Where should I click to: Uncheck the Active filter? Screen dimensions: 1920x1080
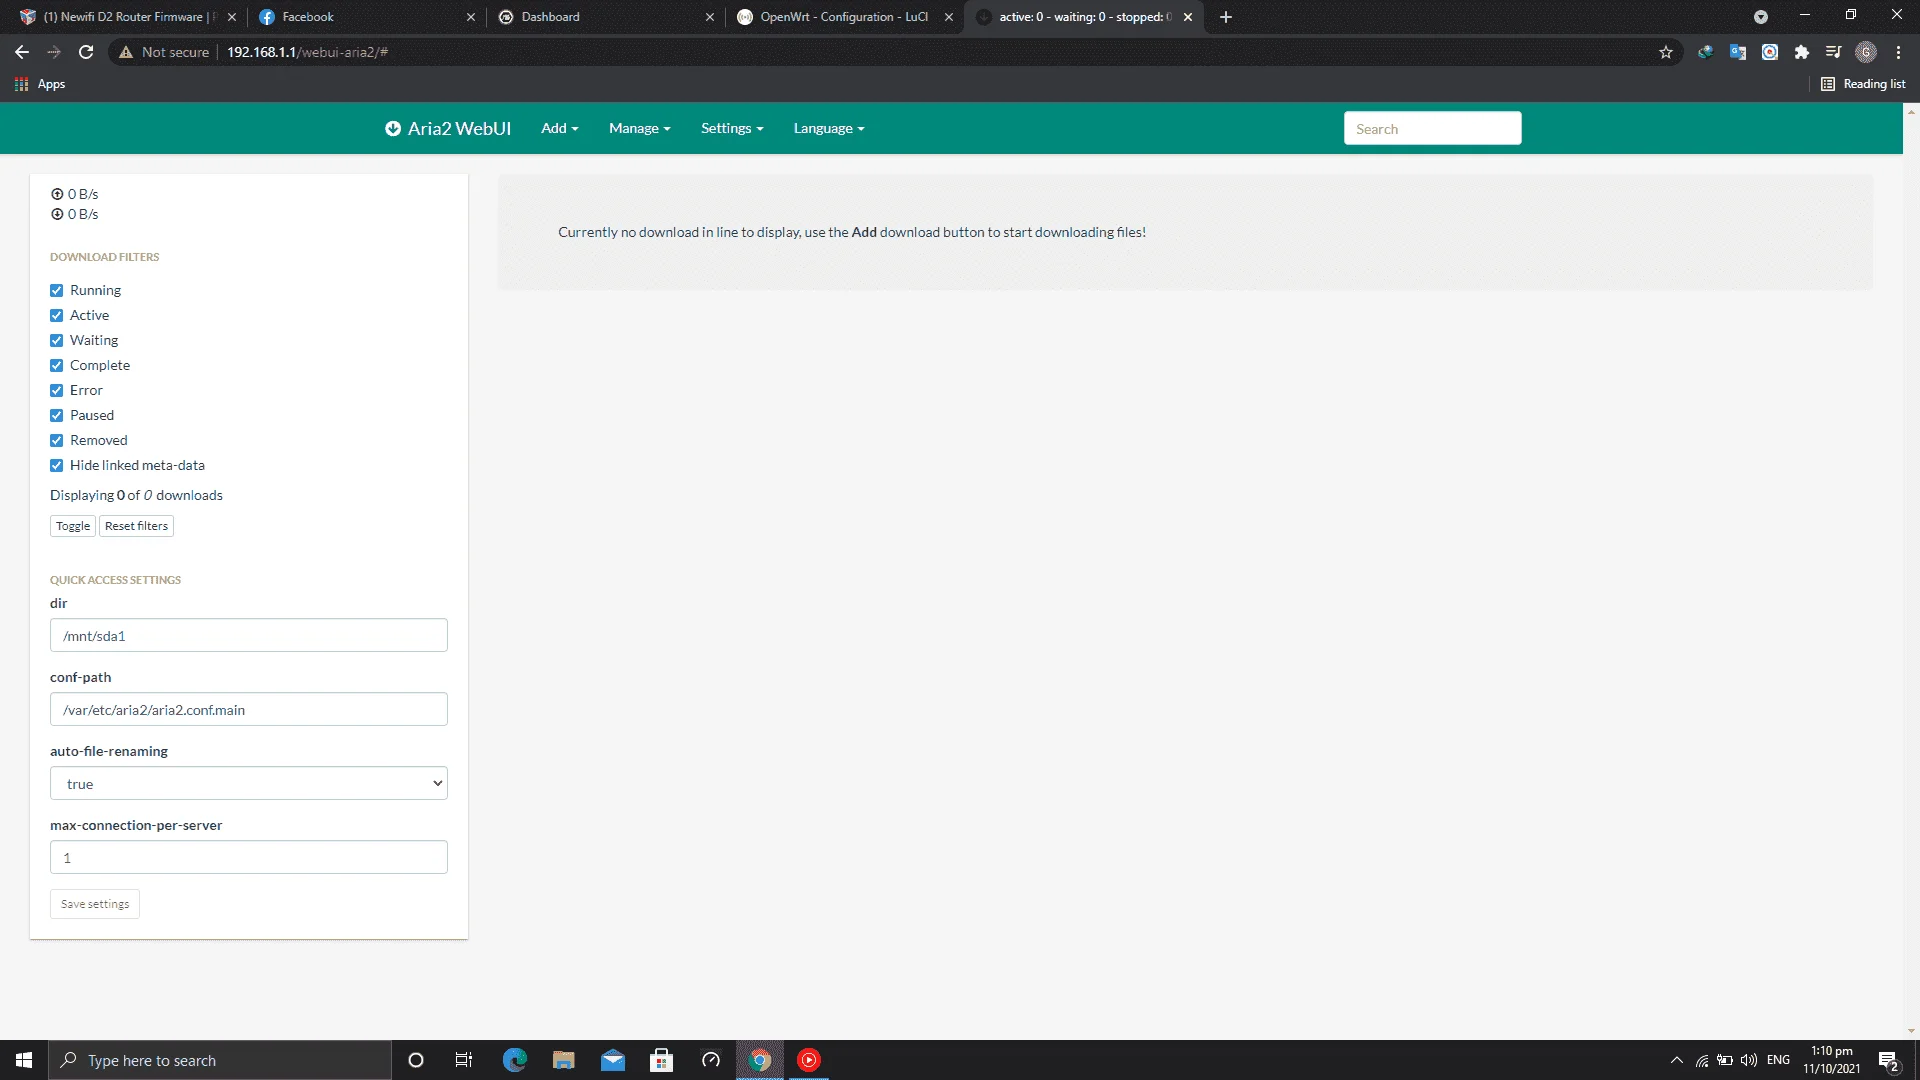click(57, 315)
